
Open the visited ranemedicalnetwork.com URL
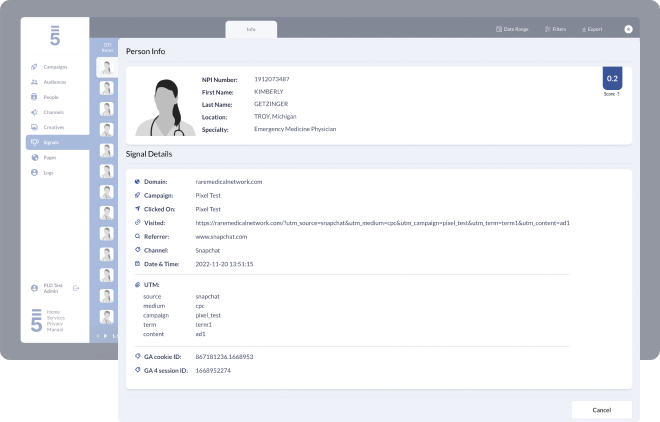pos(382,223)
